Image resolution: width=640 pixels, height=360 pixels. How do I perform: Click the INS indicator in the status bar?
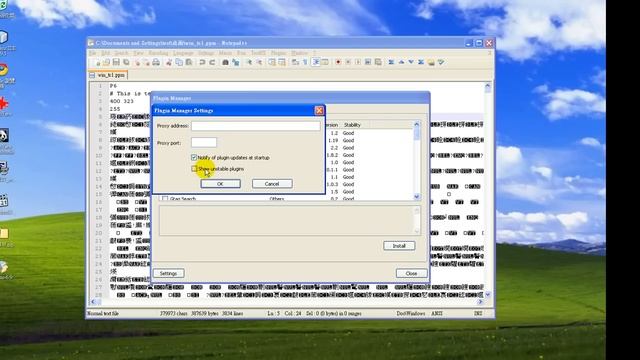(478, 313)
